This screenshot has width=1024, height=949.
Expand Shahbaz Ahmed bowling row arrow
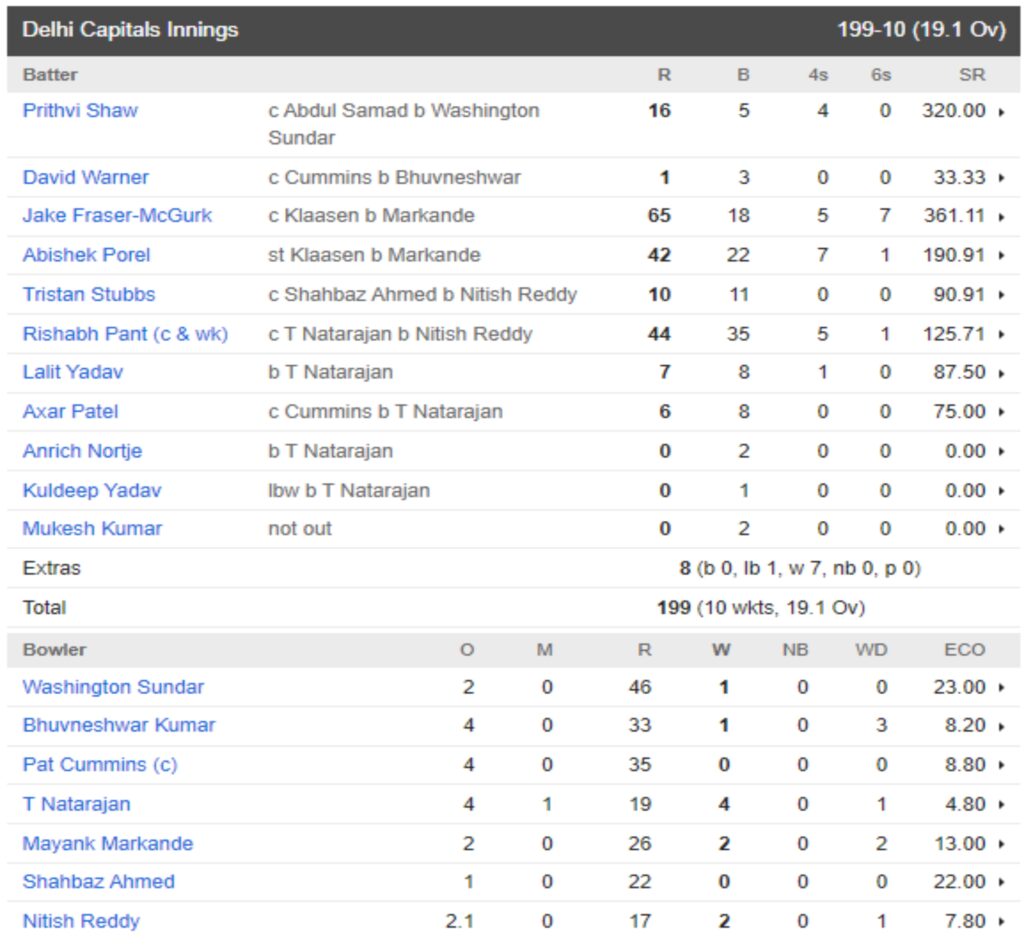[x=1002, y=882]
